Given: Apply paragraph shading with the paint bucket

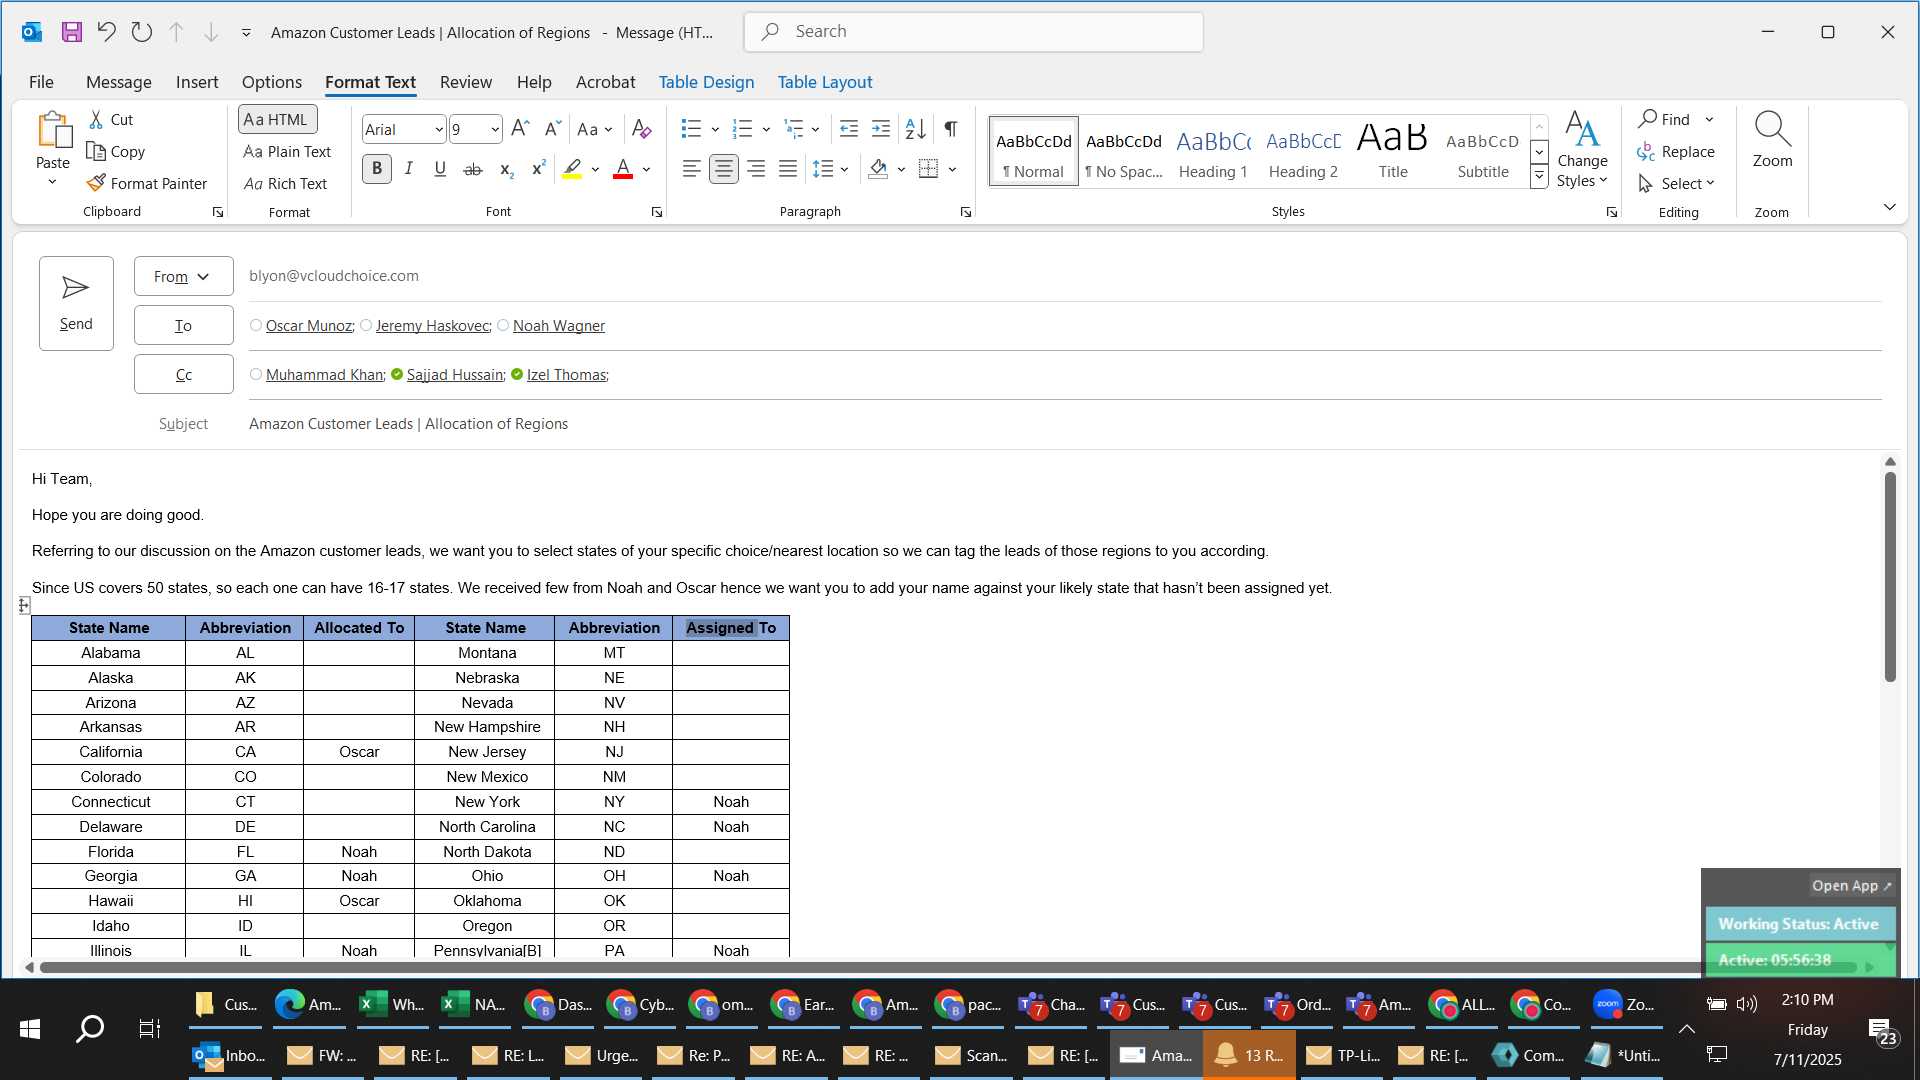Looking at the screenshot, I should coord(878,169).
